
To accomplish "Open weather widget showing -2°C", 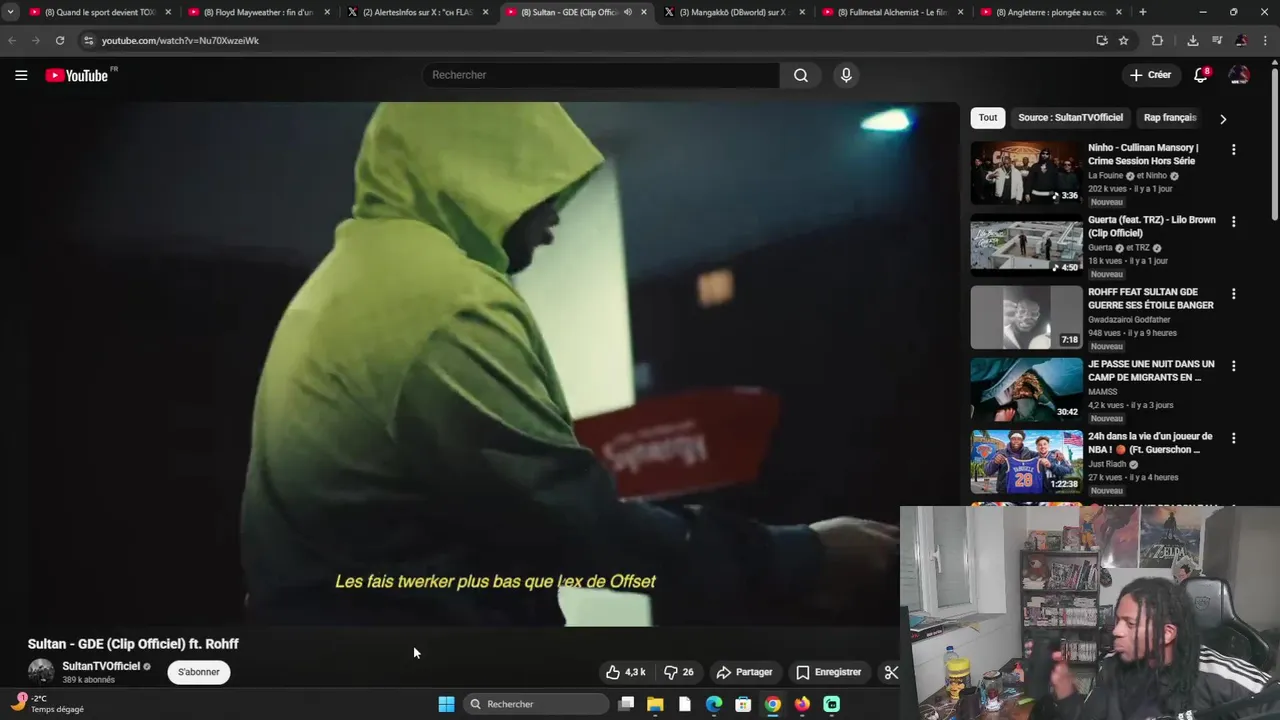I will pyautogui.click(x=48, y=704).
